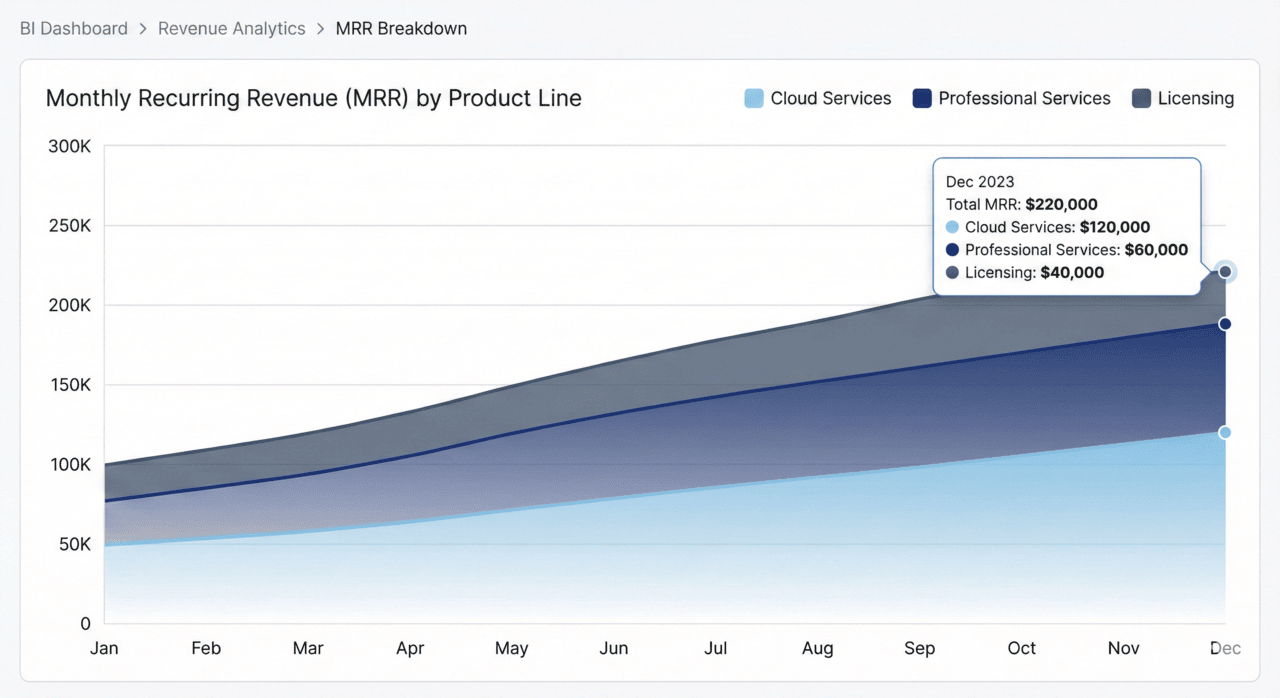1280x698 pixels.
Task: Expand the BI Dashboard breadcrumb chevron
Action: tap(141, 28)
